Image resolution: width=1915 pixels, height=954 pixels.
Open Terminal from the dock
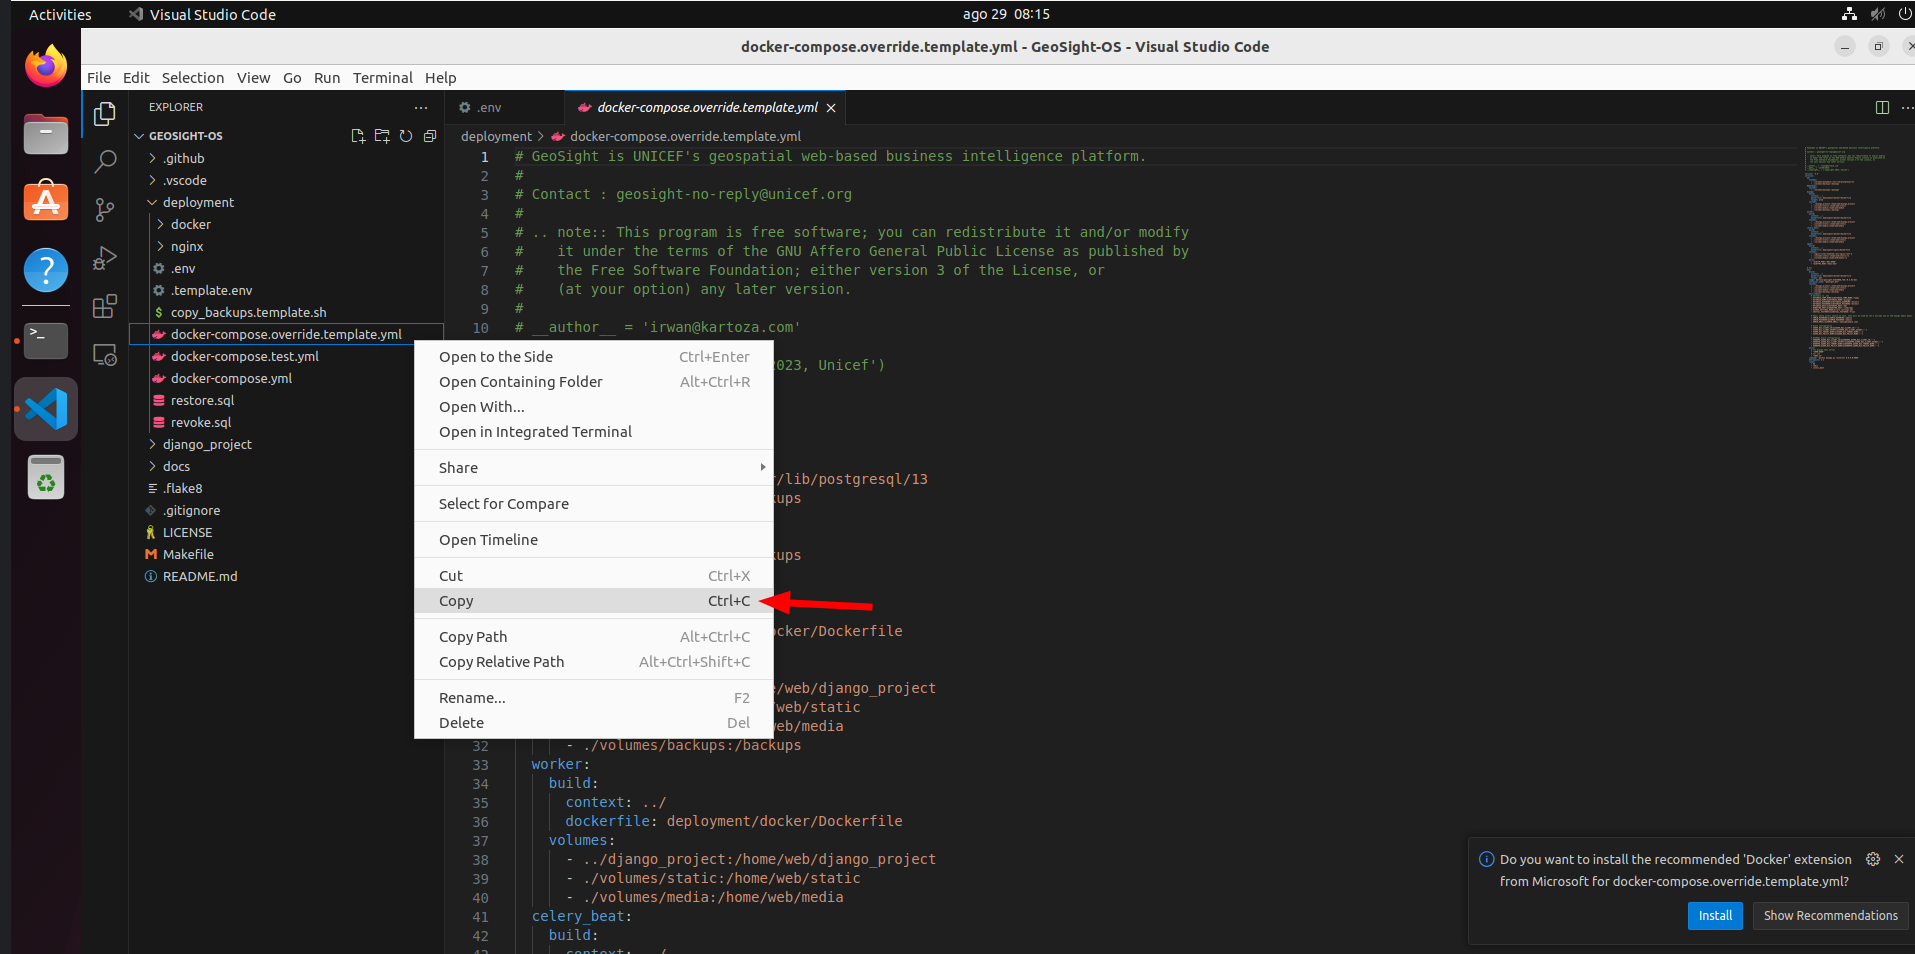46,341
